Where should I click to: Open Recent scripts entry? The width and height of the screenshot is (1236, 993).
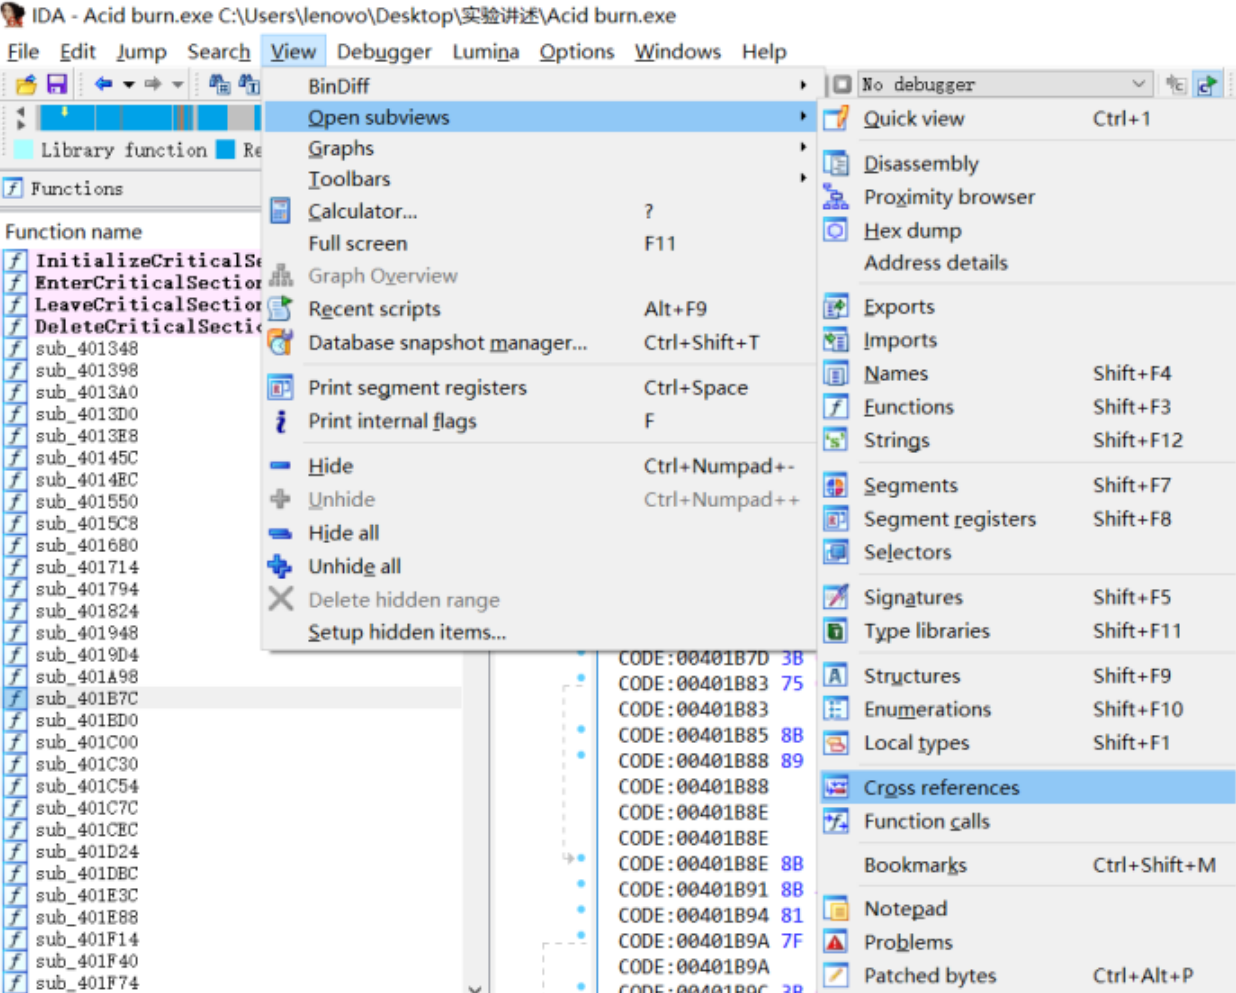coord(540,309)
